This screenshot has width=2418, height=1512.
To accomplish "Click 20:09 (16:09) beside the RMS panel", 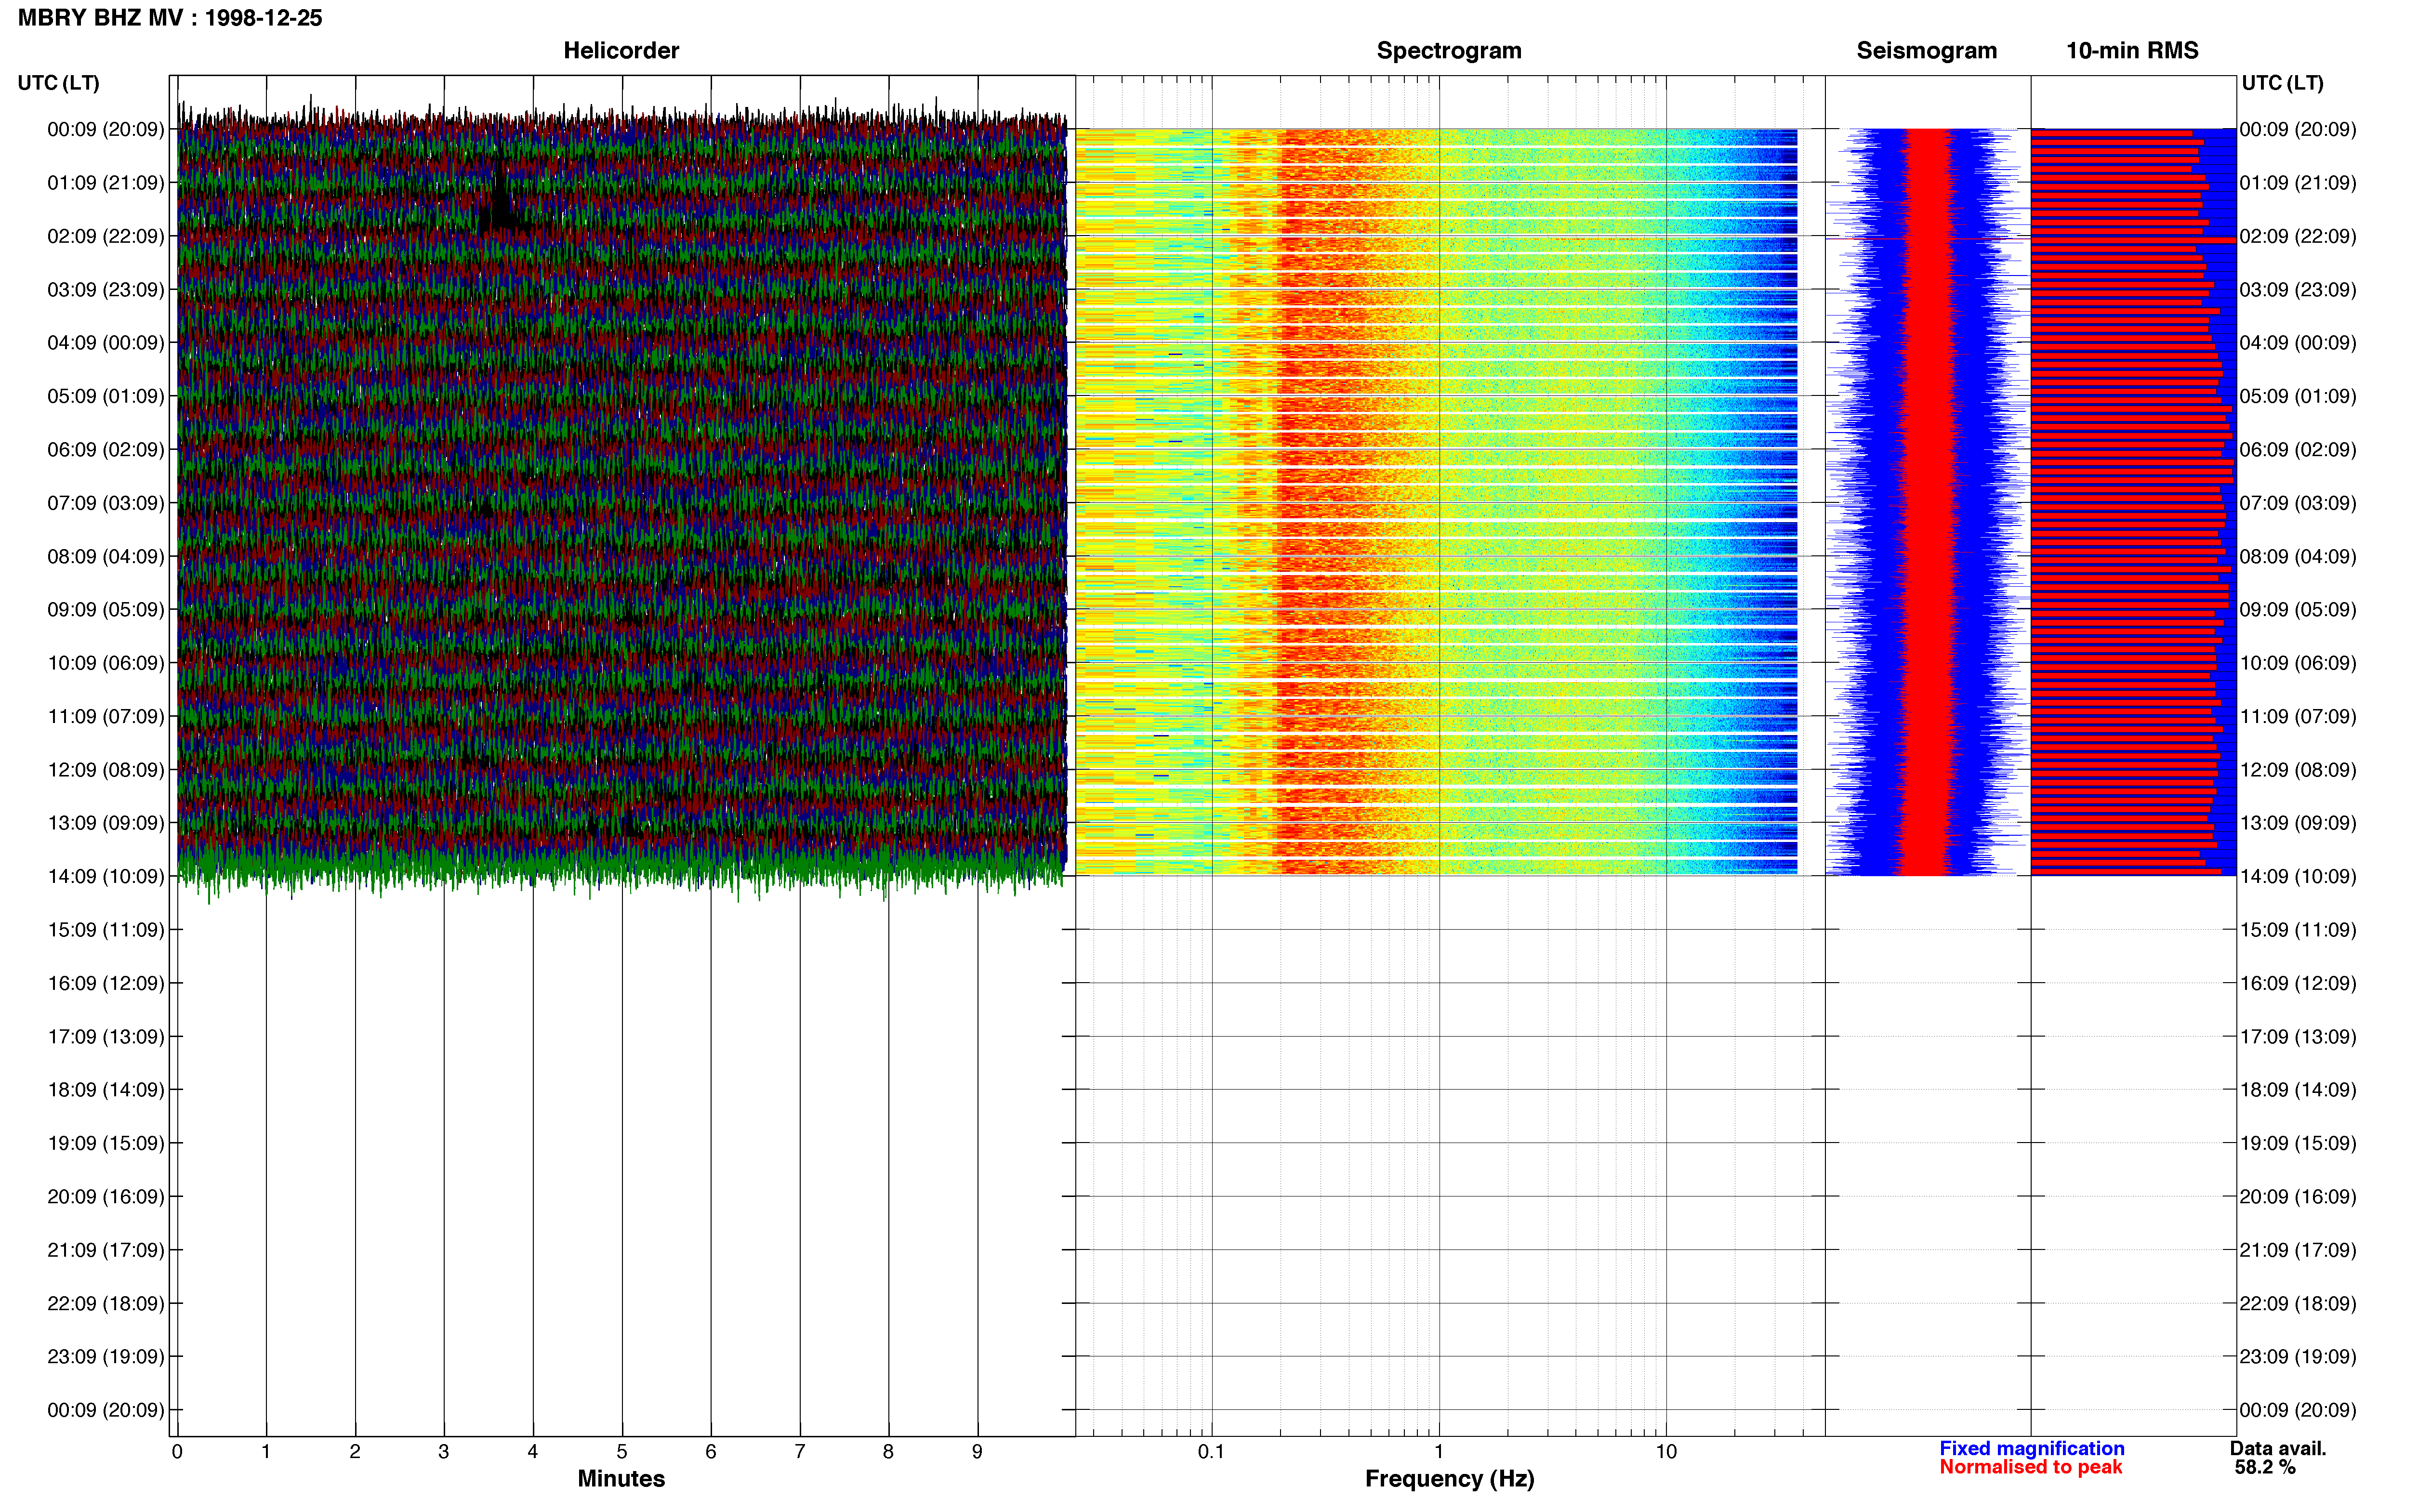I will 2298,1197.
